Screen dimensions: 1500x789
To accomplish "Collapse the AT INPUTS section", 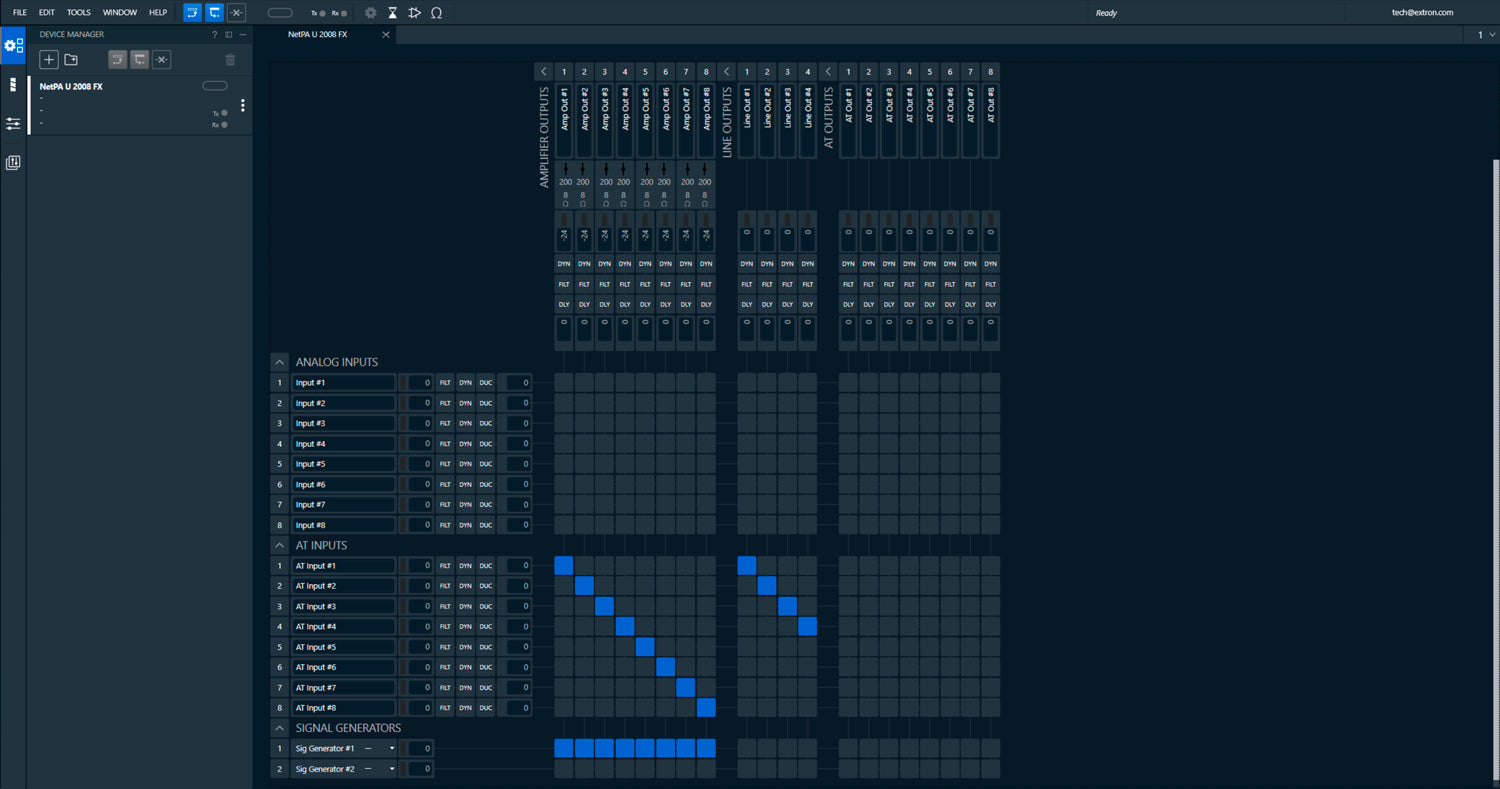I will click(279, 545).
